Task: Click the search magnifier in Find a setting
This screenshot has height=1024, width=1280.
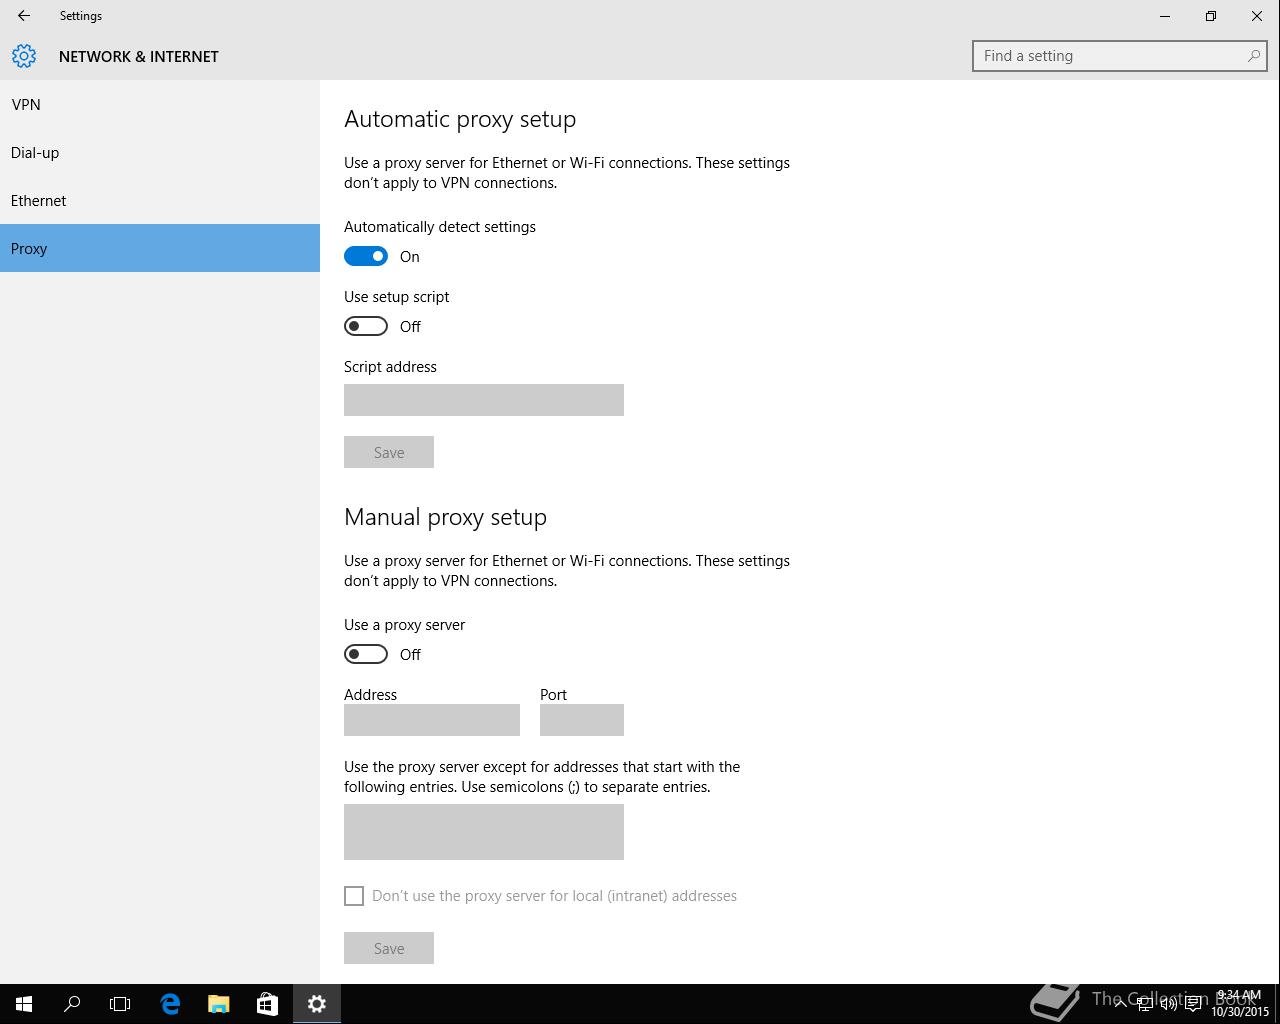Action: coord(1253,56)
